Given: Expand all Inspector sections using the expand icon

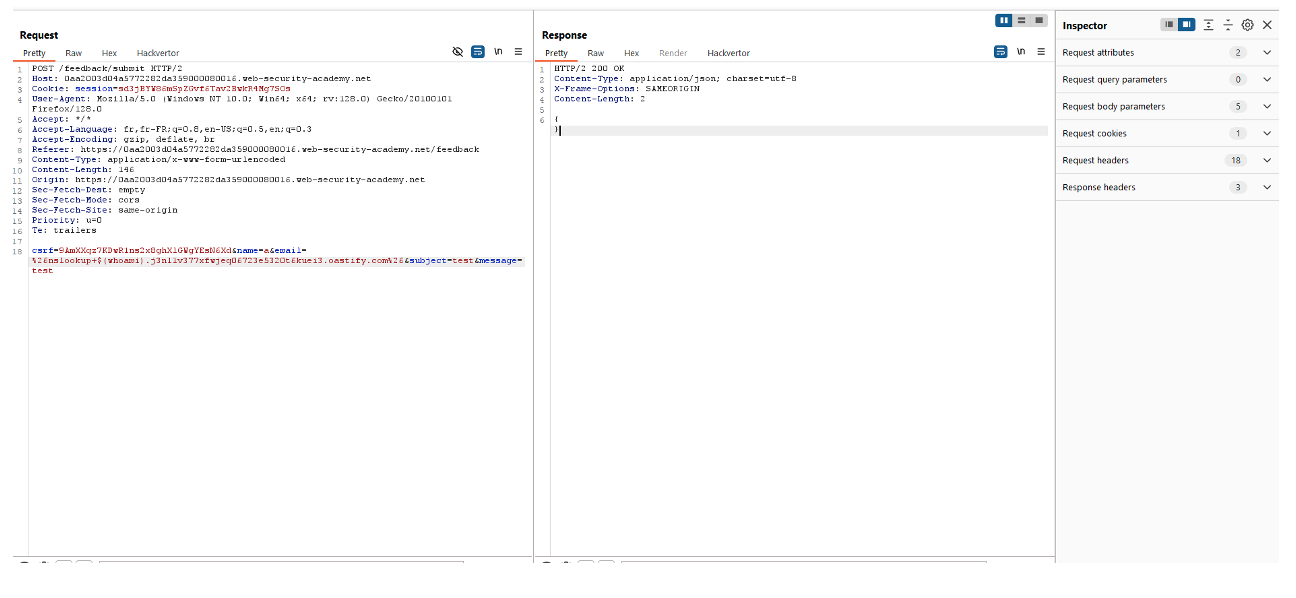Looking at the screenshot, I should pos(1209,24).
